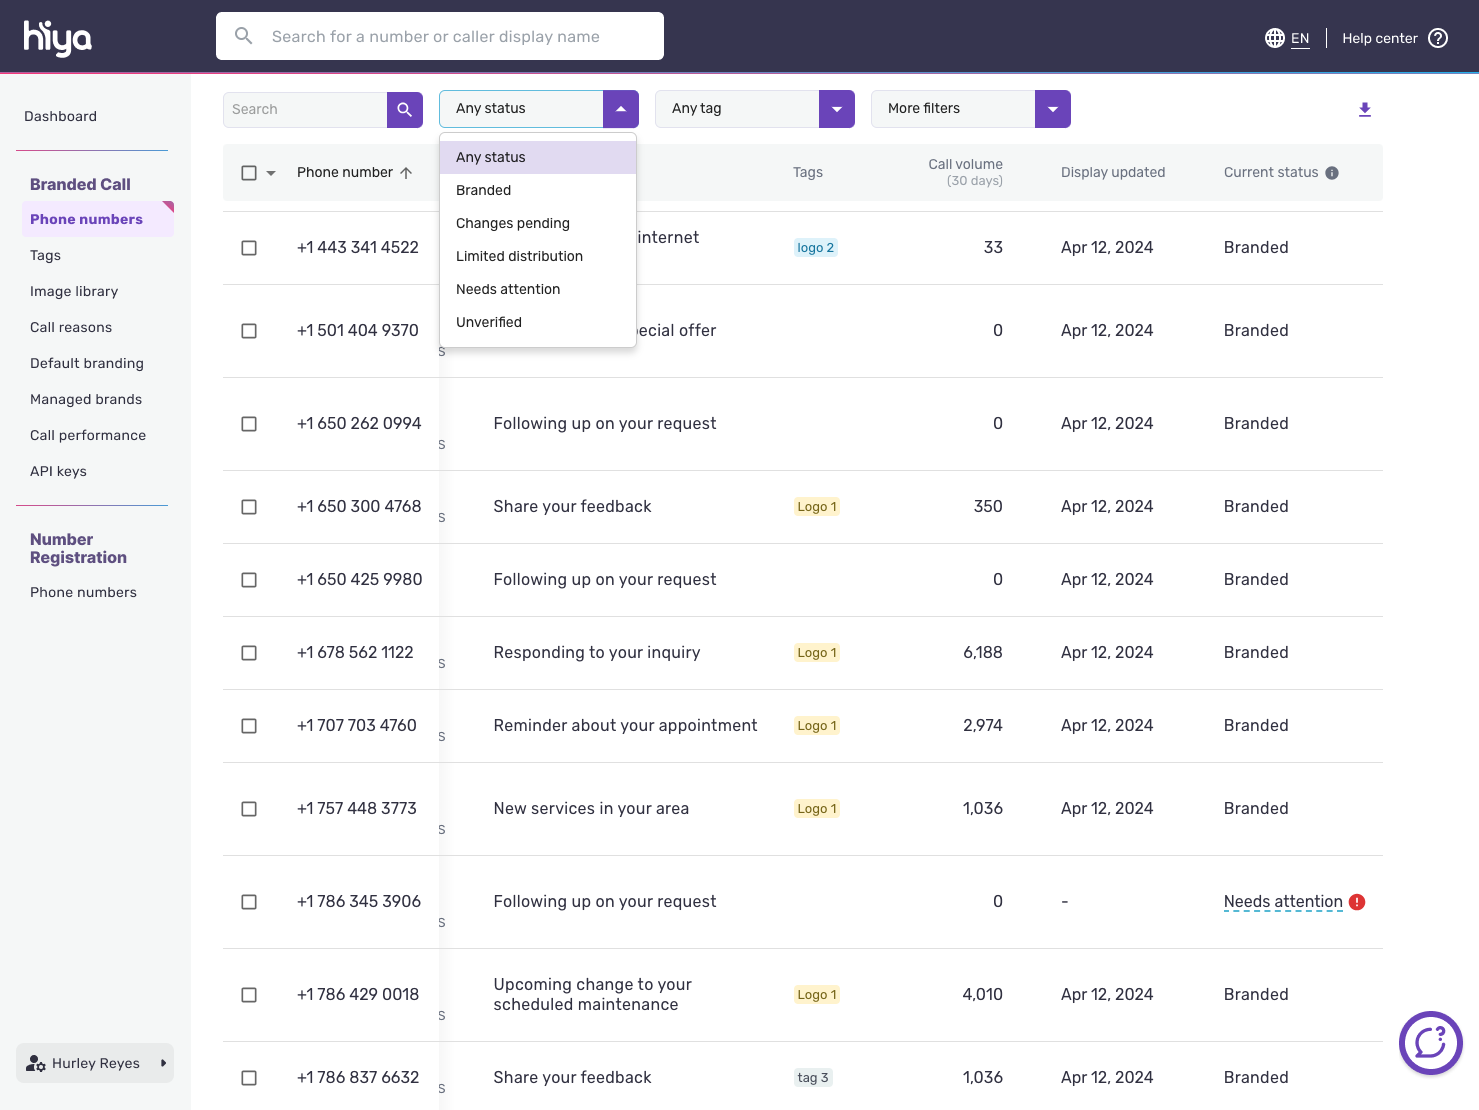Click the top number or caller search field

pos(440,36)
